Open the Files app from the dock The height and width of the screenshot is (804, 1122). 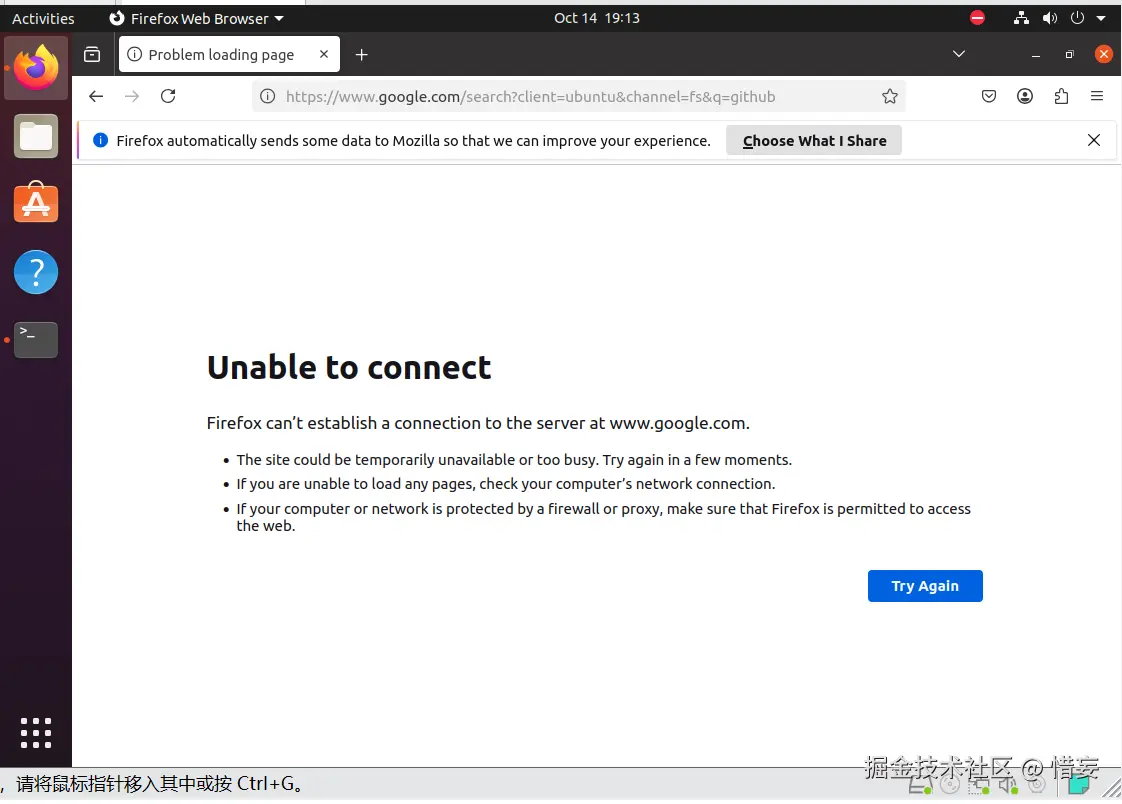tap(36, 136)
